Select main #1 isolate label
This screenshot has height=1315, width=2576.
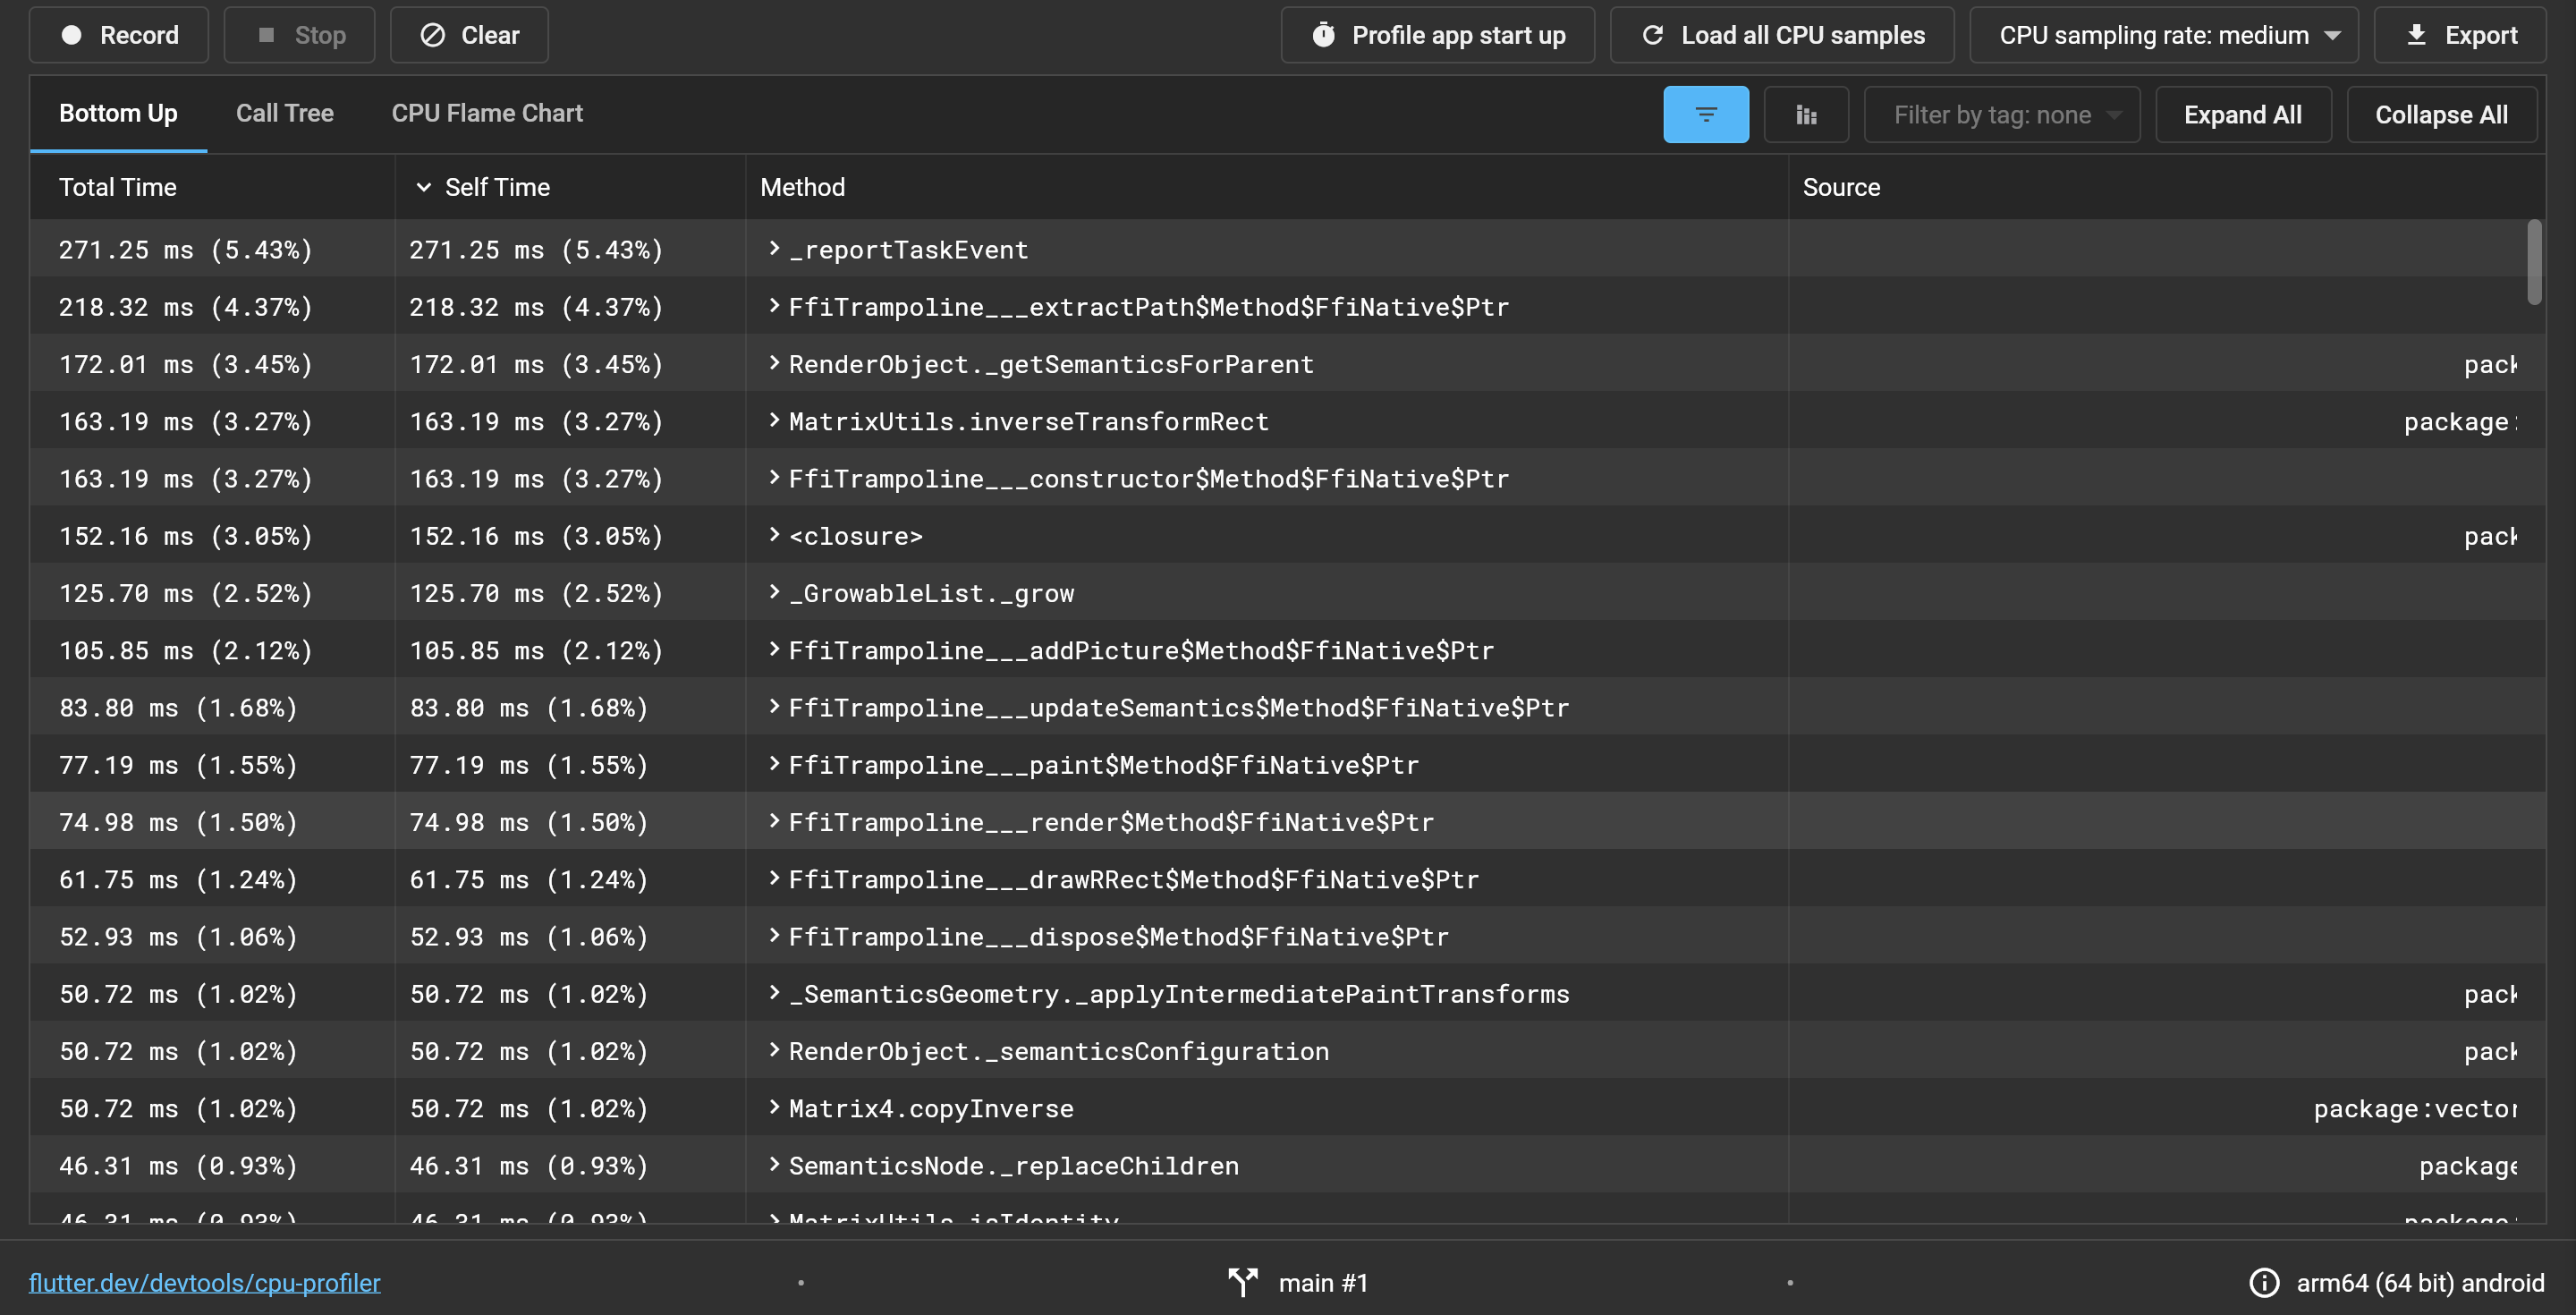tap(1323, 1283)
